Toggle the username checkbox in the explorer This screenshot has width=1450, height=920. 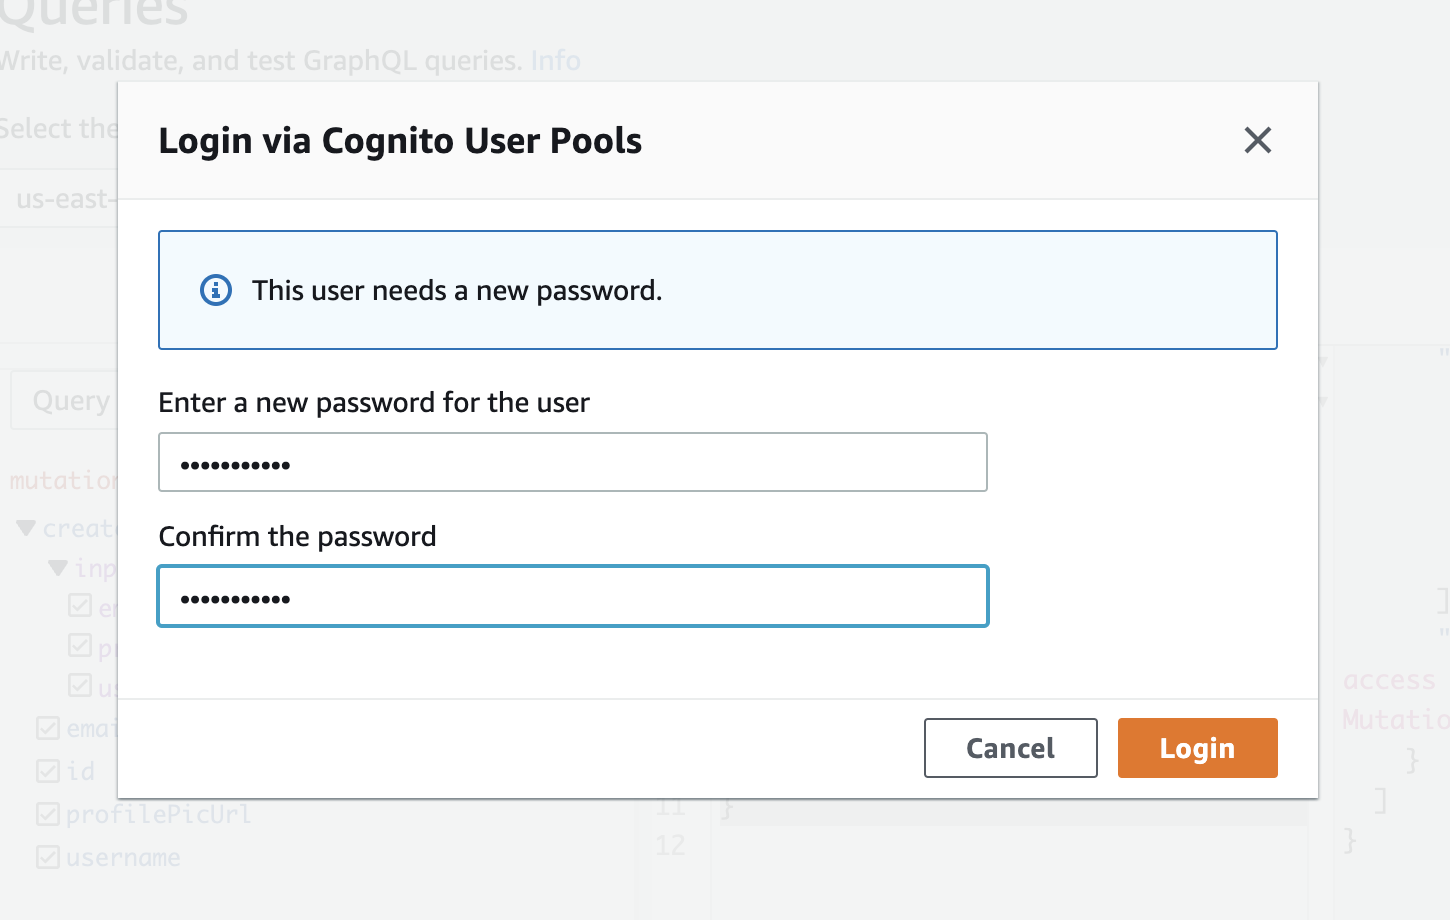[48, 857]
